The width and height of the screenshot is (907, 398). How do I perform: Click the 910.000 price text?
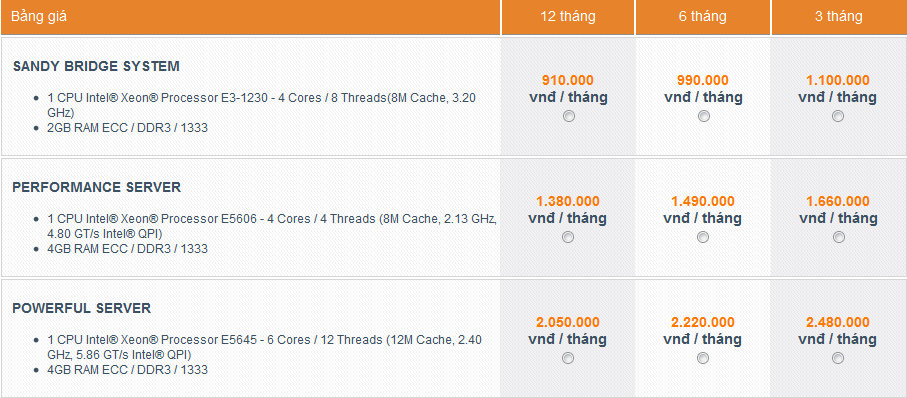[568, 80]
